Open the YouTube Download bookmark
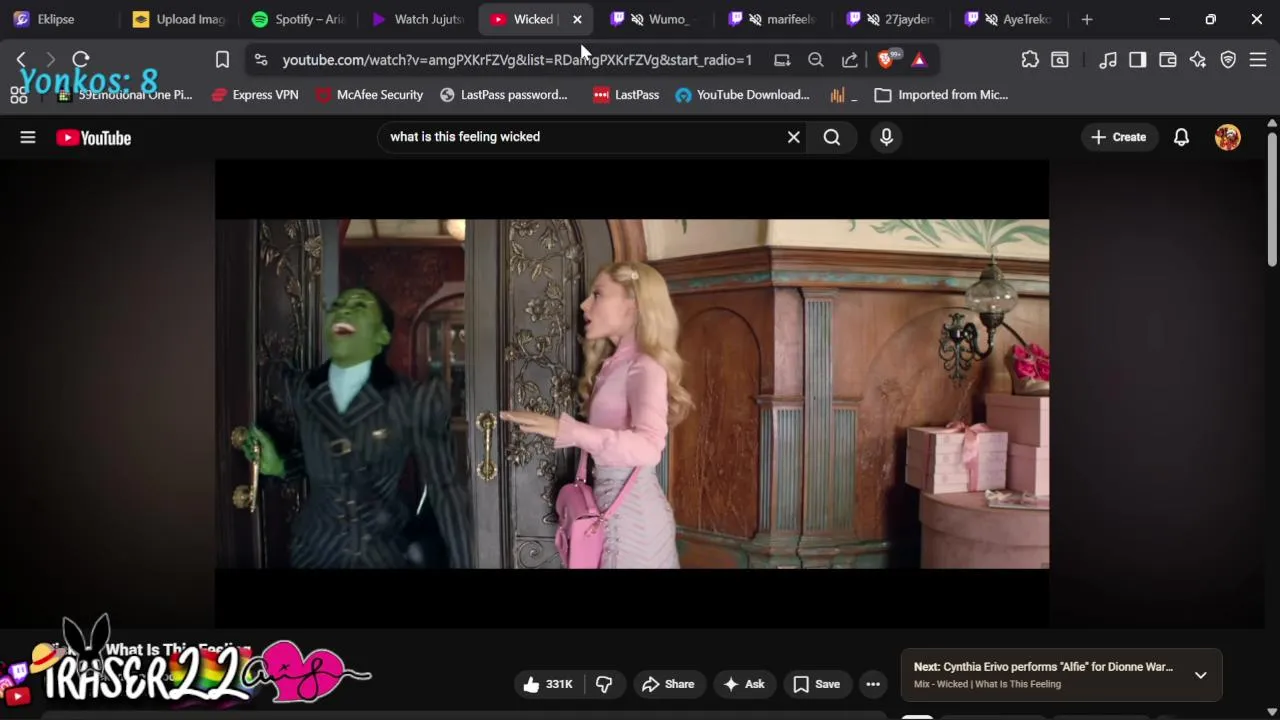Viewport: 1280px width, 720px height. [742, 95]
